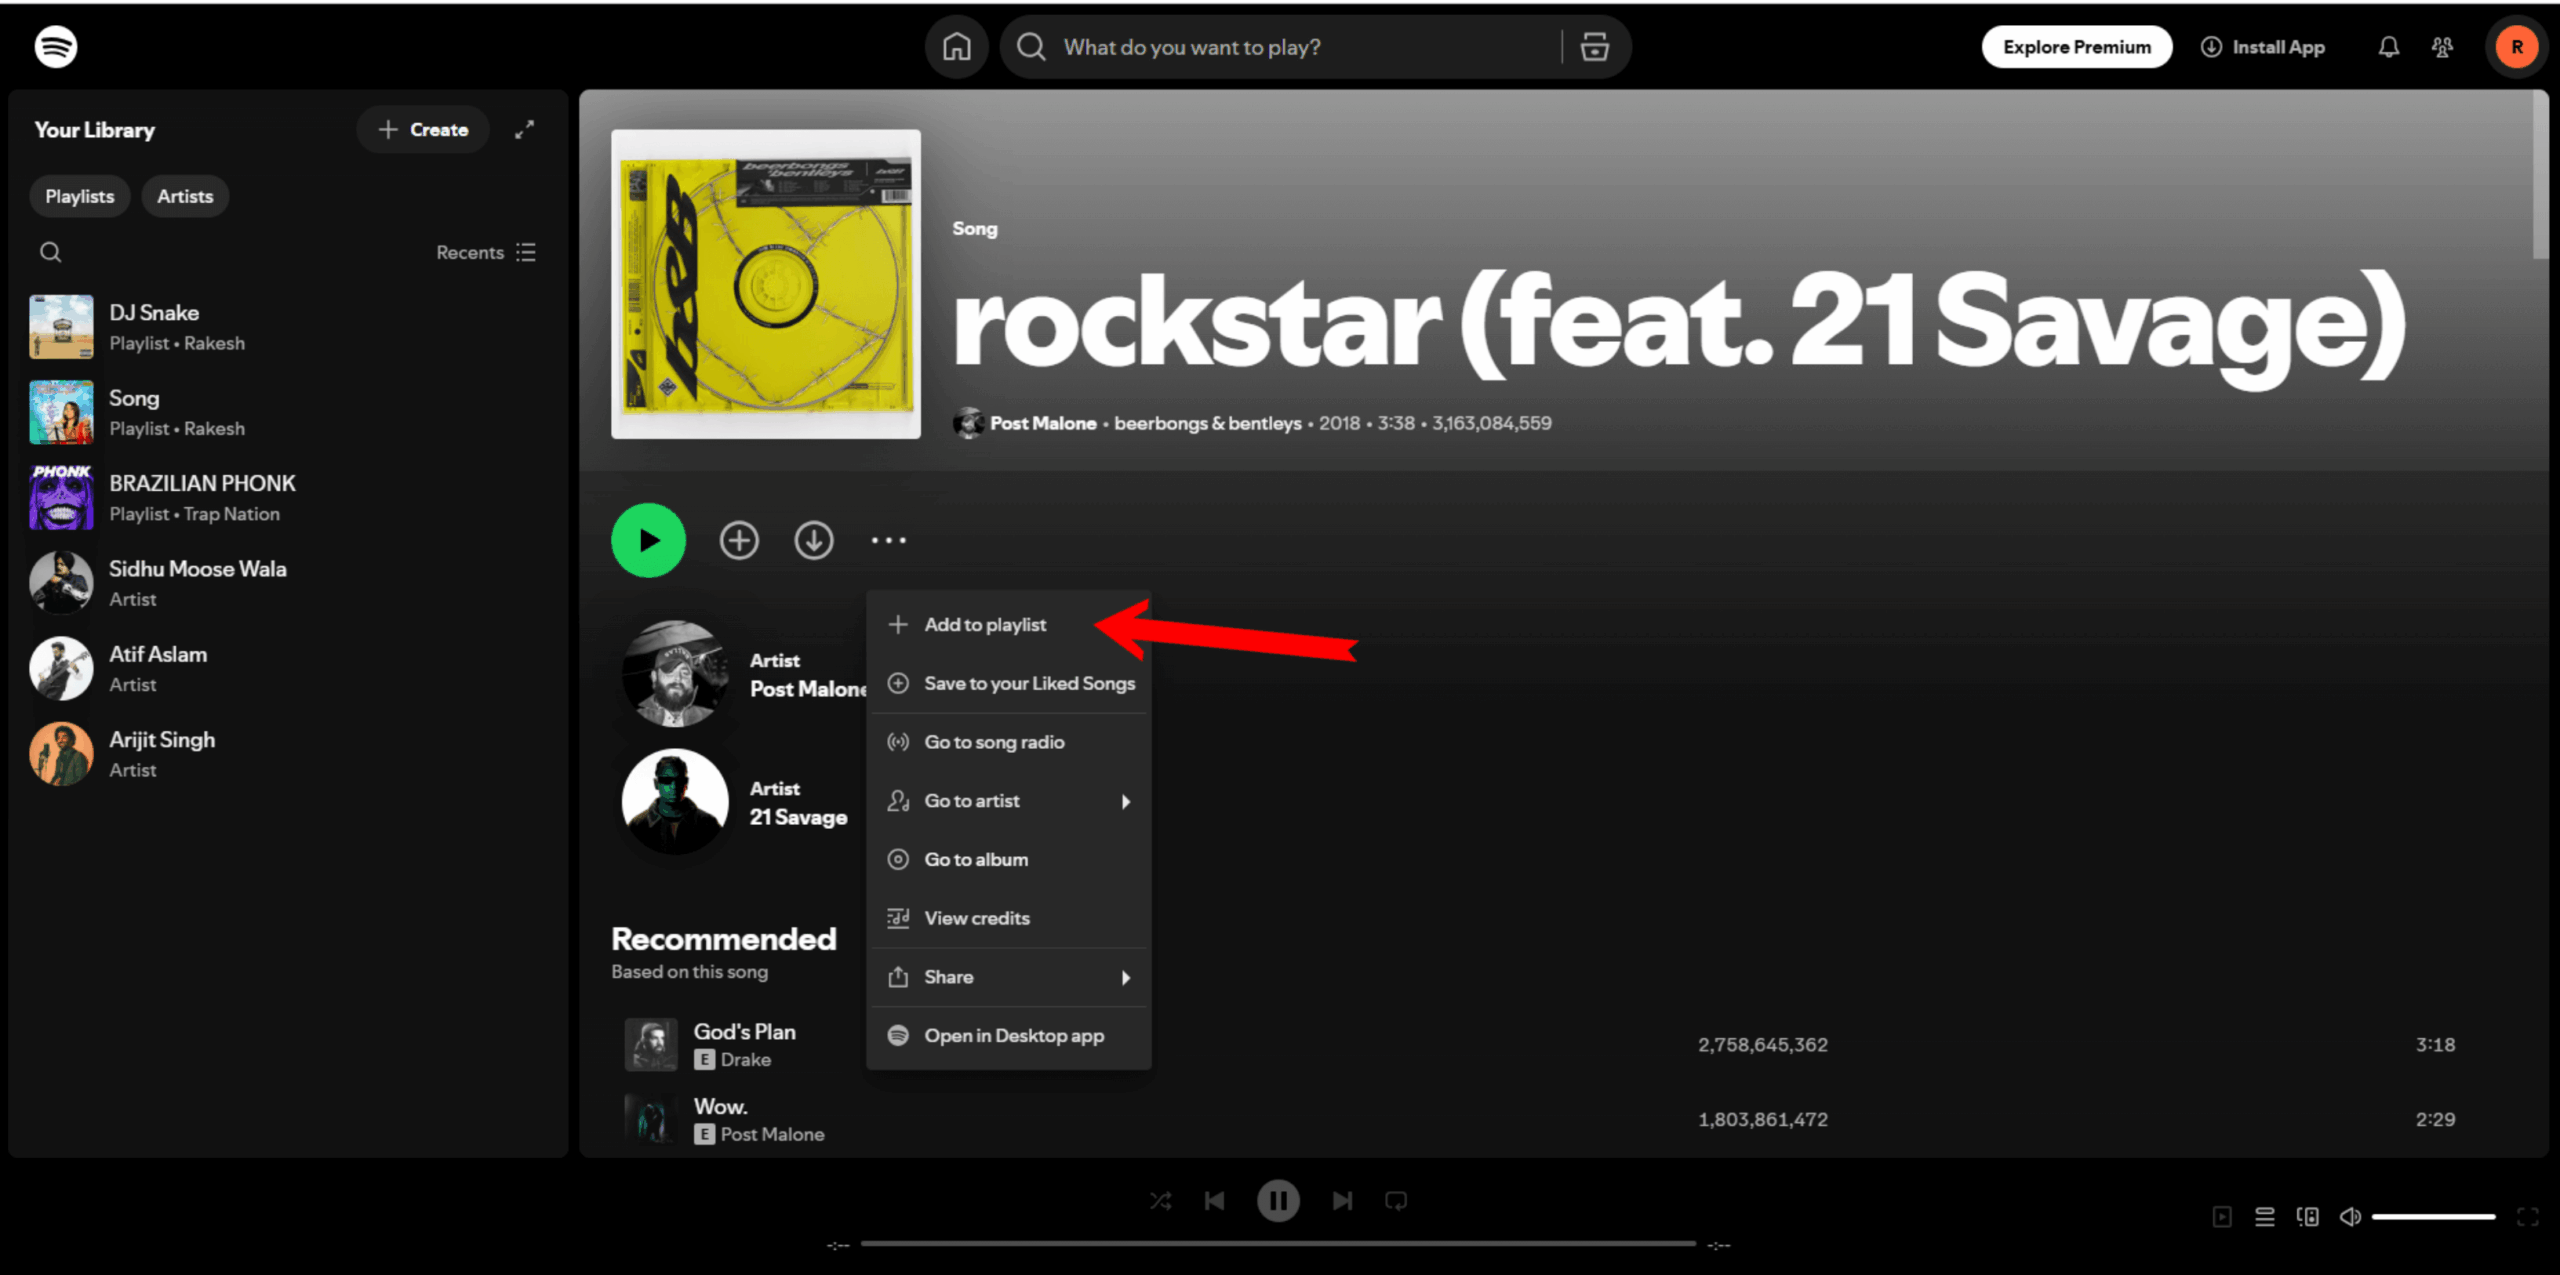Open Your Library heading
Viewport: 2560px width, 1275px height.
(95, 130)
